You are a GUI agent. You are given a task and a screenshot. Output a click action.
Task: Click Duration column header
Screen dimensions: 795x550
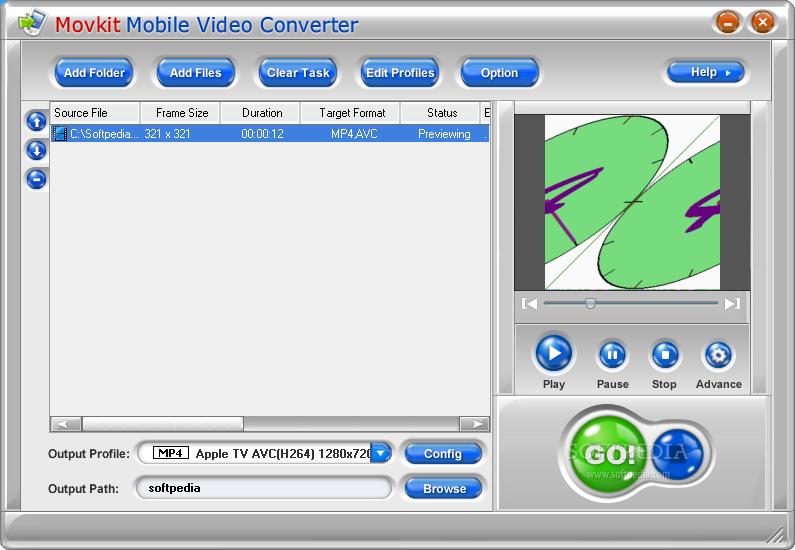261,113
